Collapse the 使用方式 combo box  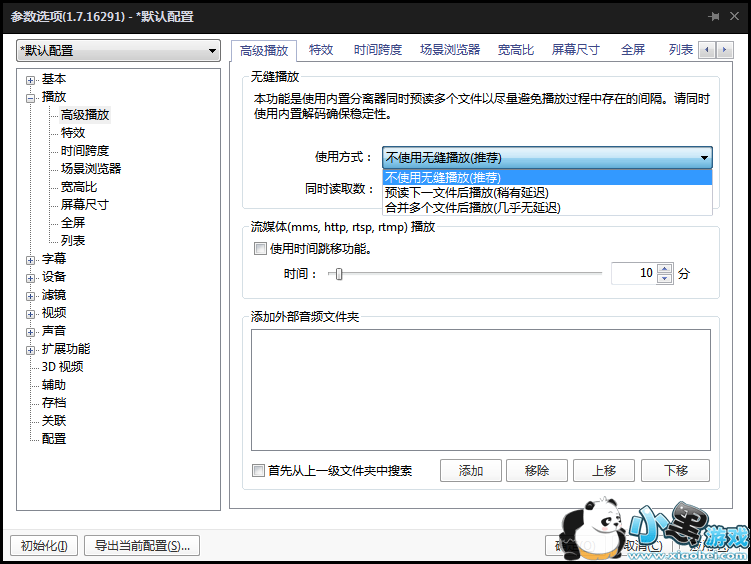coord(704,158)
